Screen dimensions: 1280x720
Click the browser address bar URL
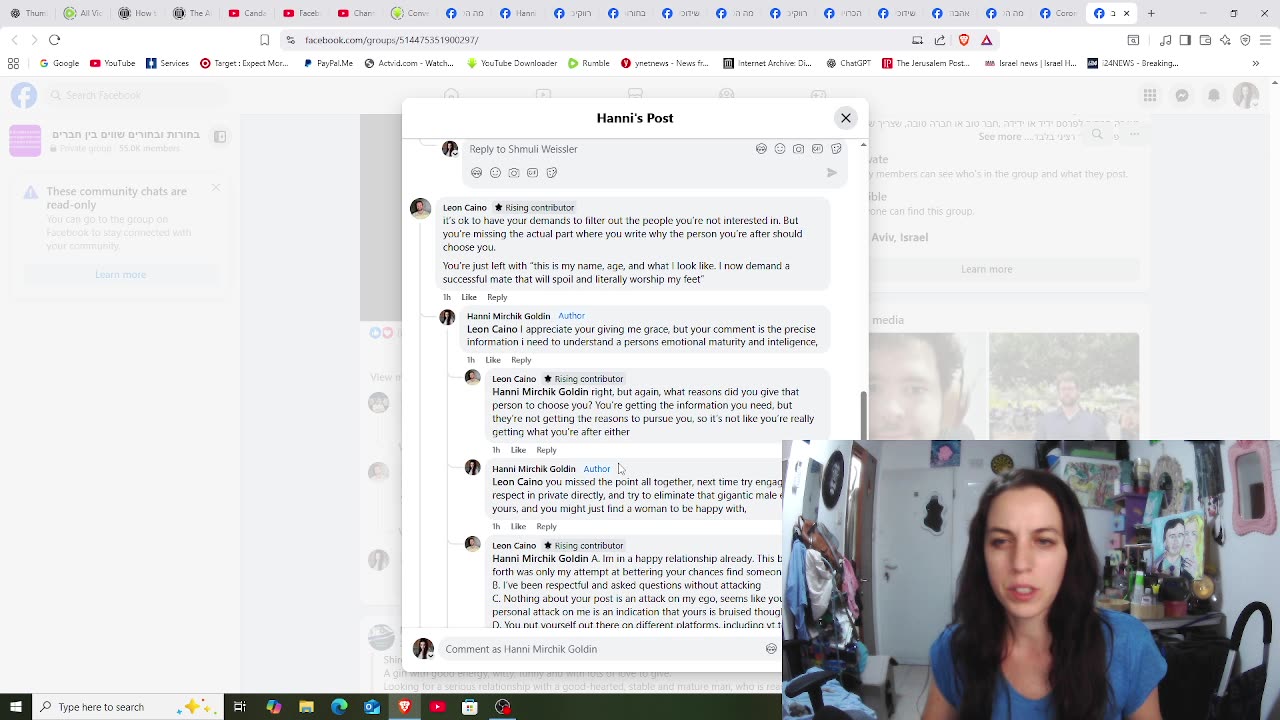(x=392, y=40)
